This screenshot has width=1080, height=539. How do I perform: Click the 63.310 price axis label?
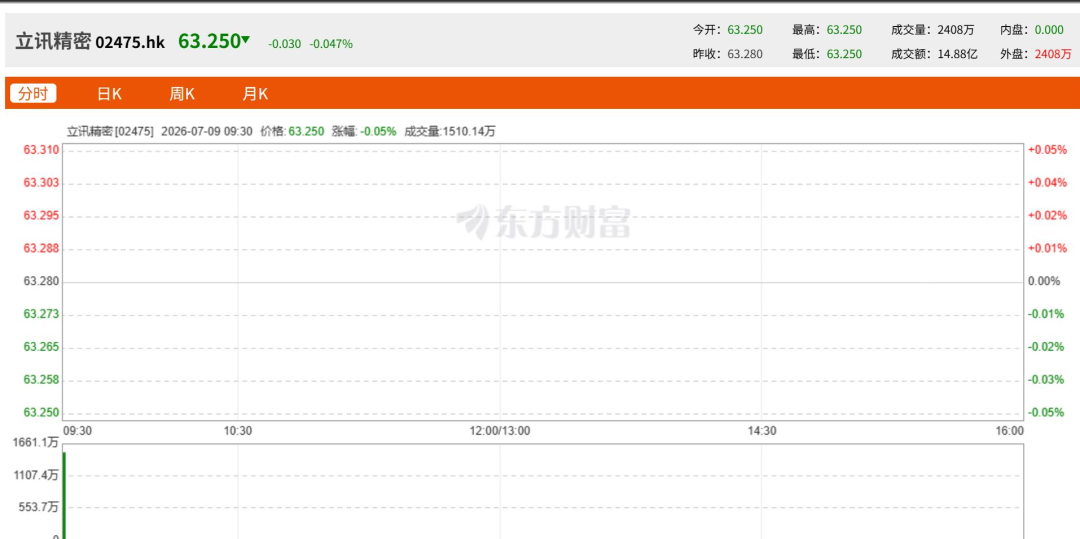point(41,149)
